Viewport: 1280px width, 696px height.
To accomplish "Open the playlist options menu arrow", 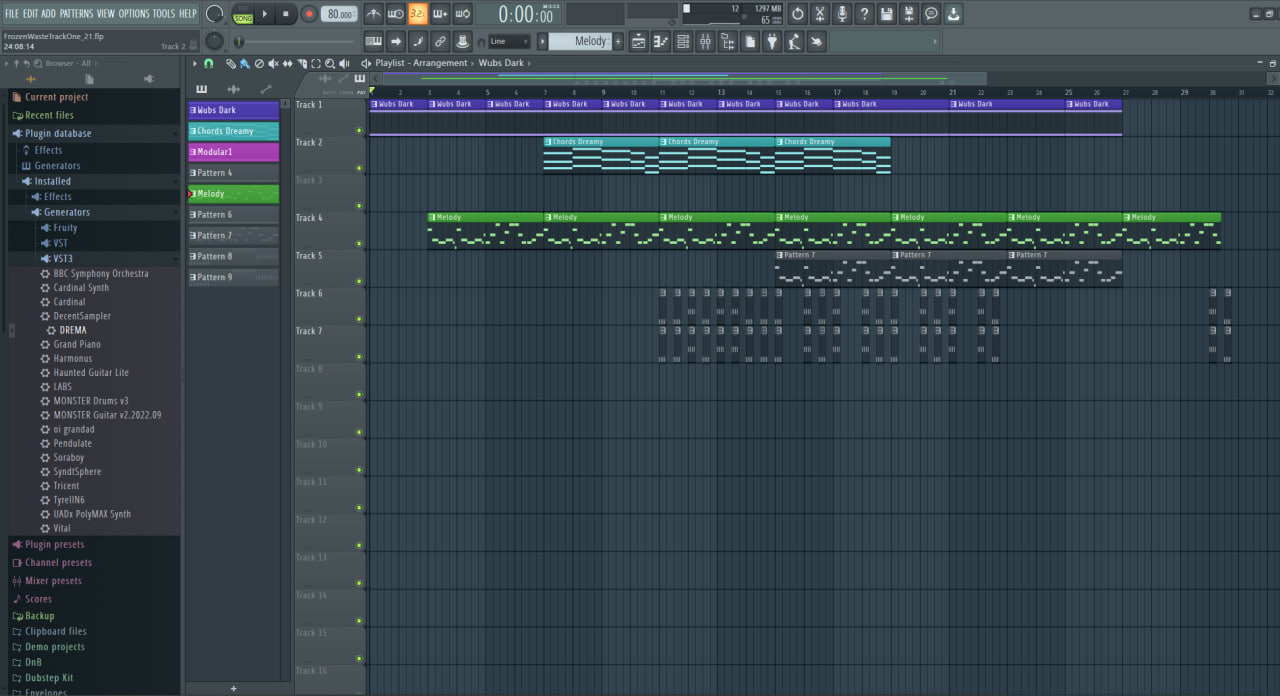I will 195,63.
